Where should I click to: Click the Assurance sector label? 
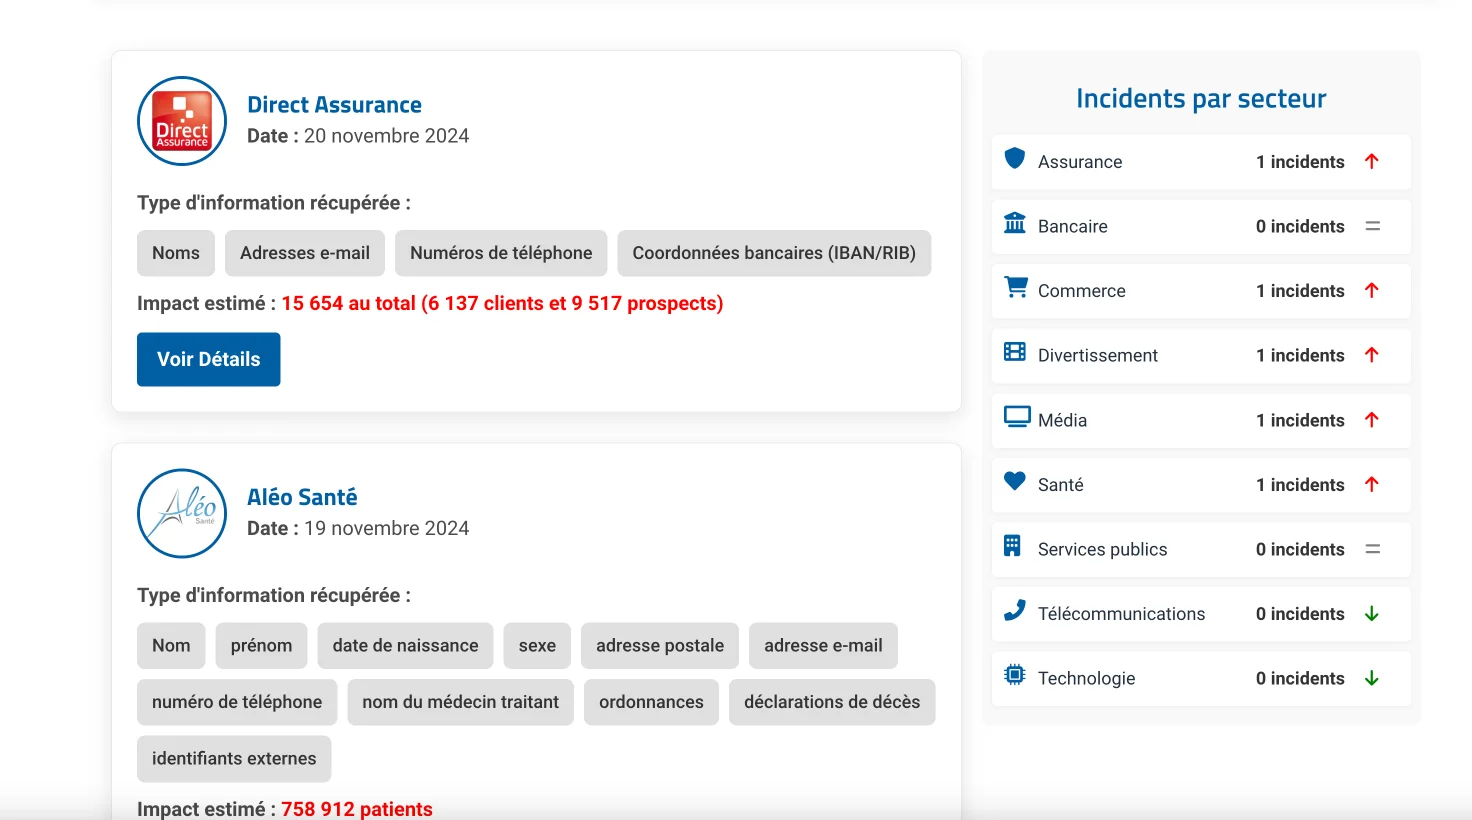[1080, 162]
